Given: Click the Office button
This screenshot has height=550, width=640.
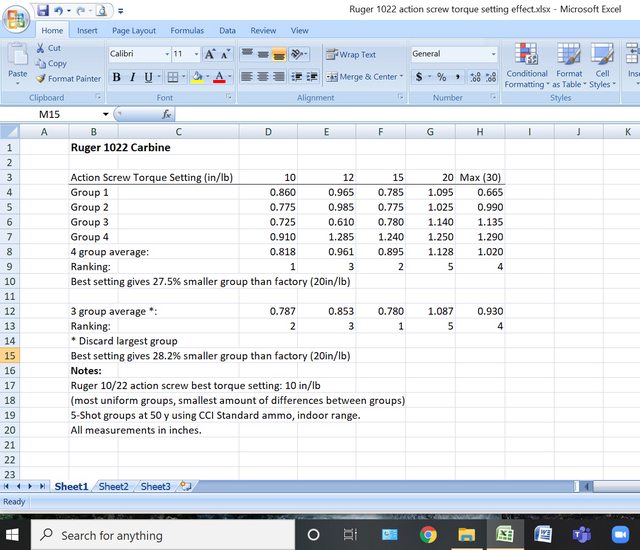Looking at the screenshot, I should coord(16,18).
